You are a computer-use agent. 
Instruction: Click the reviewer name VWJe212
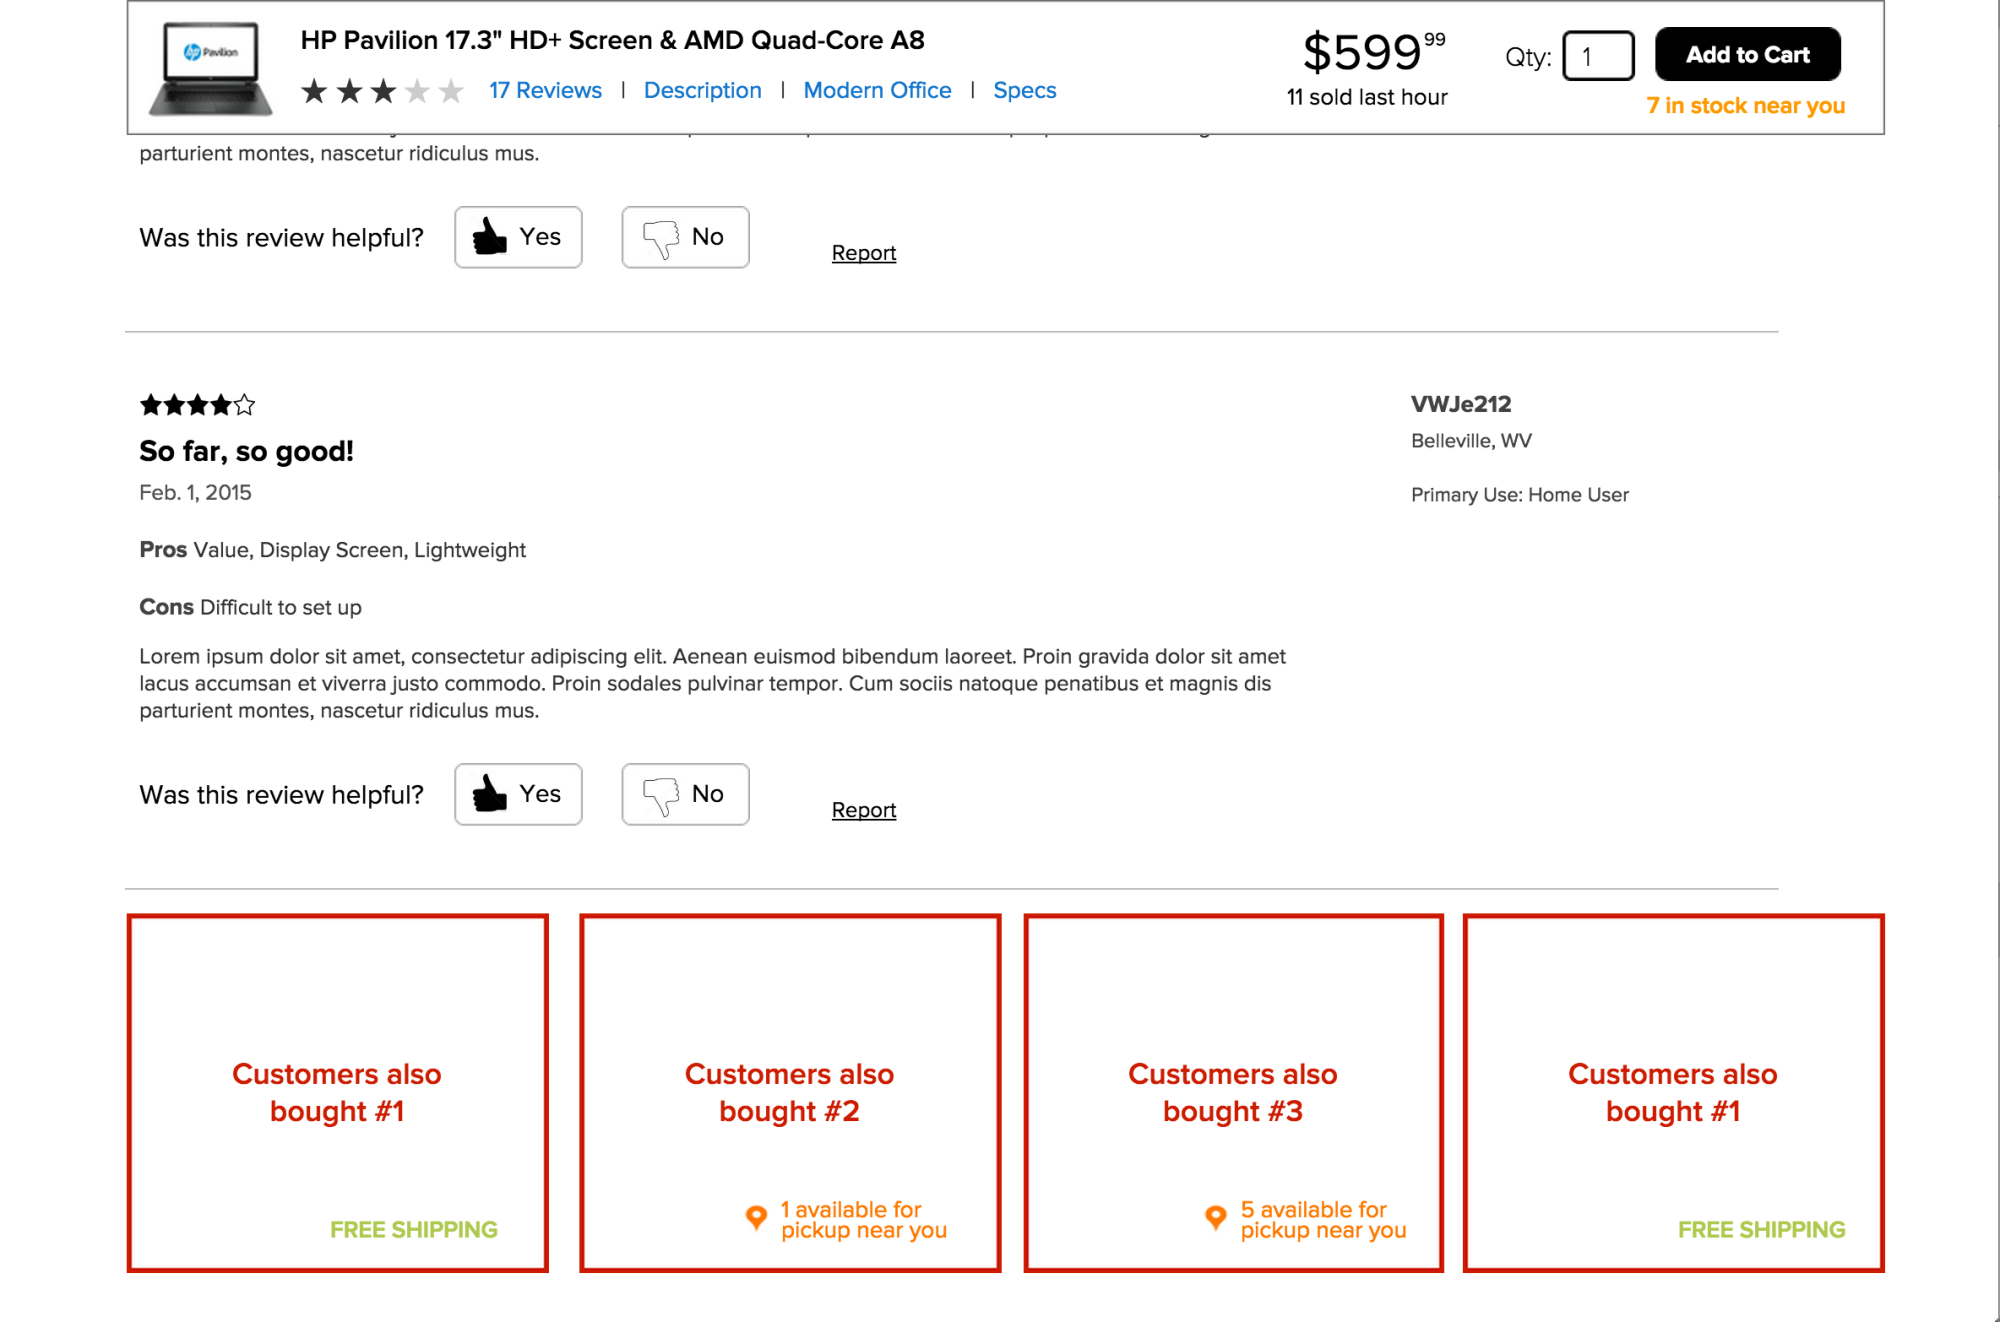point(1461,404)
